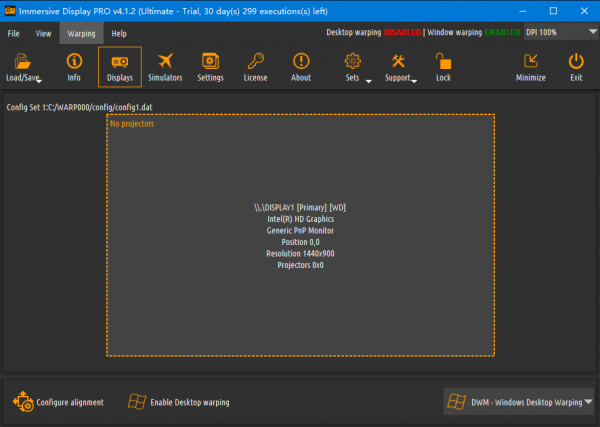
Task: Open the Help menu
Action: tap(119, 34)
